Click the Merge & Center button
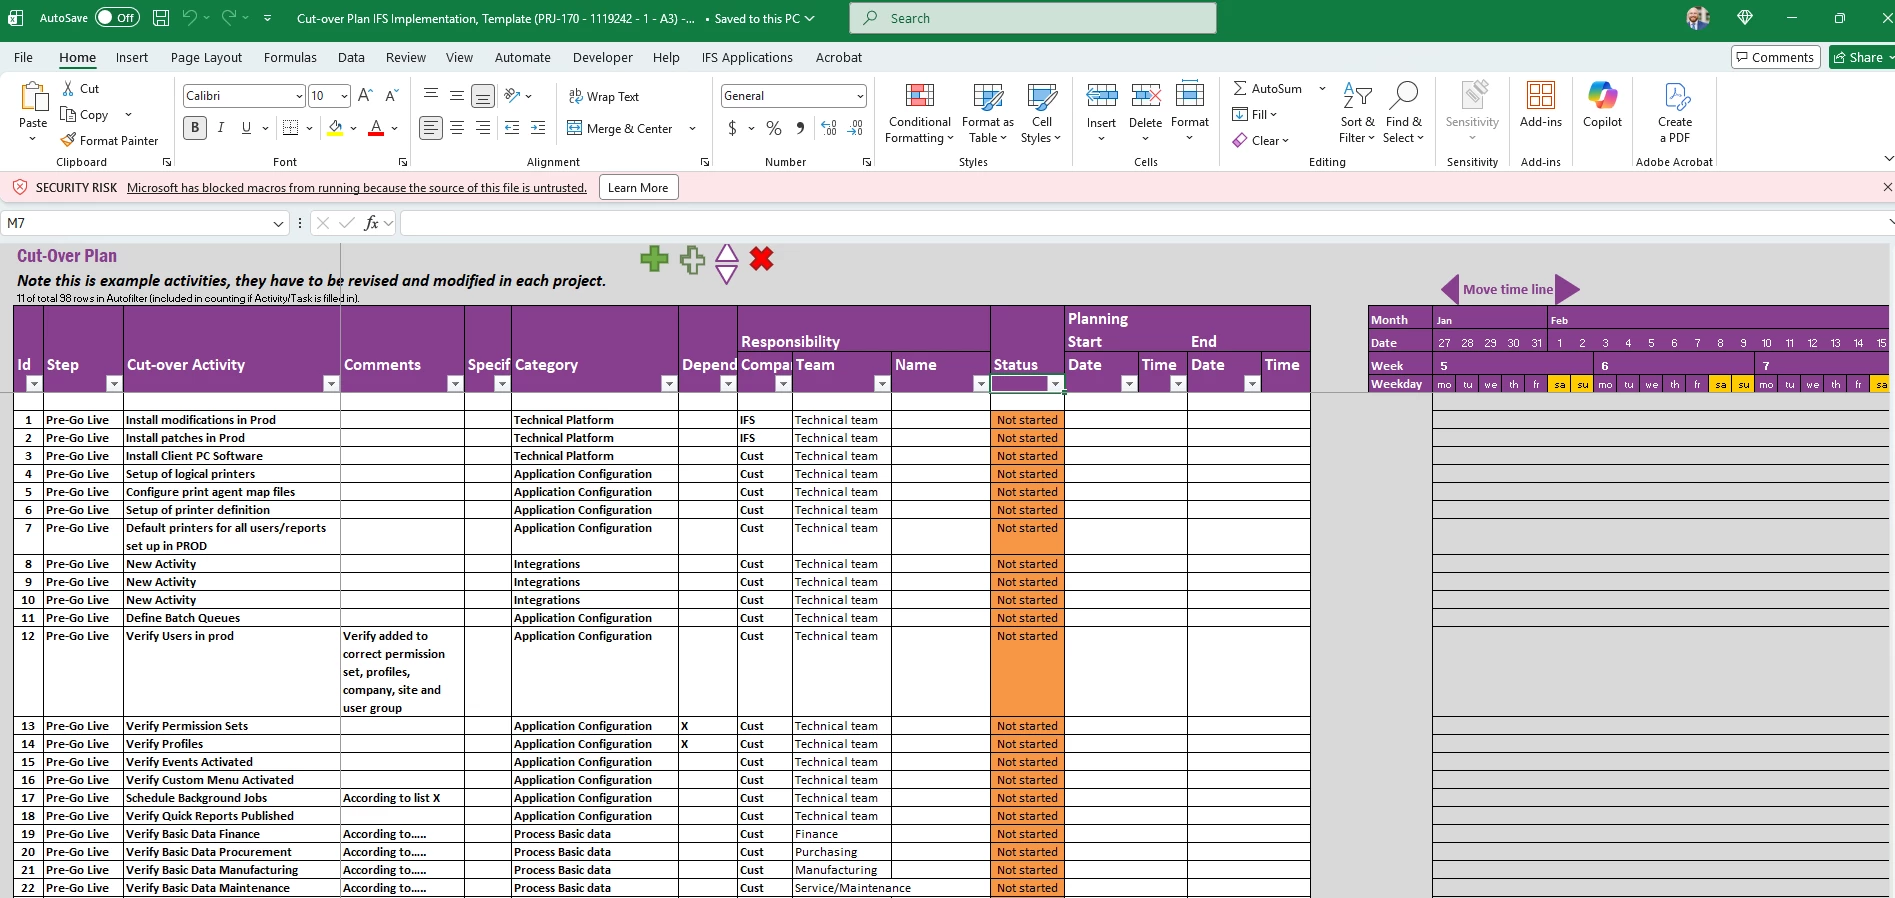The height and width of the screenshot is (898, 1895). point(620,129)
